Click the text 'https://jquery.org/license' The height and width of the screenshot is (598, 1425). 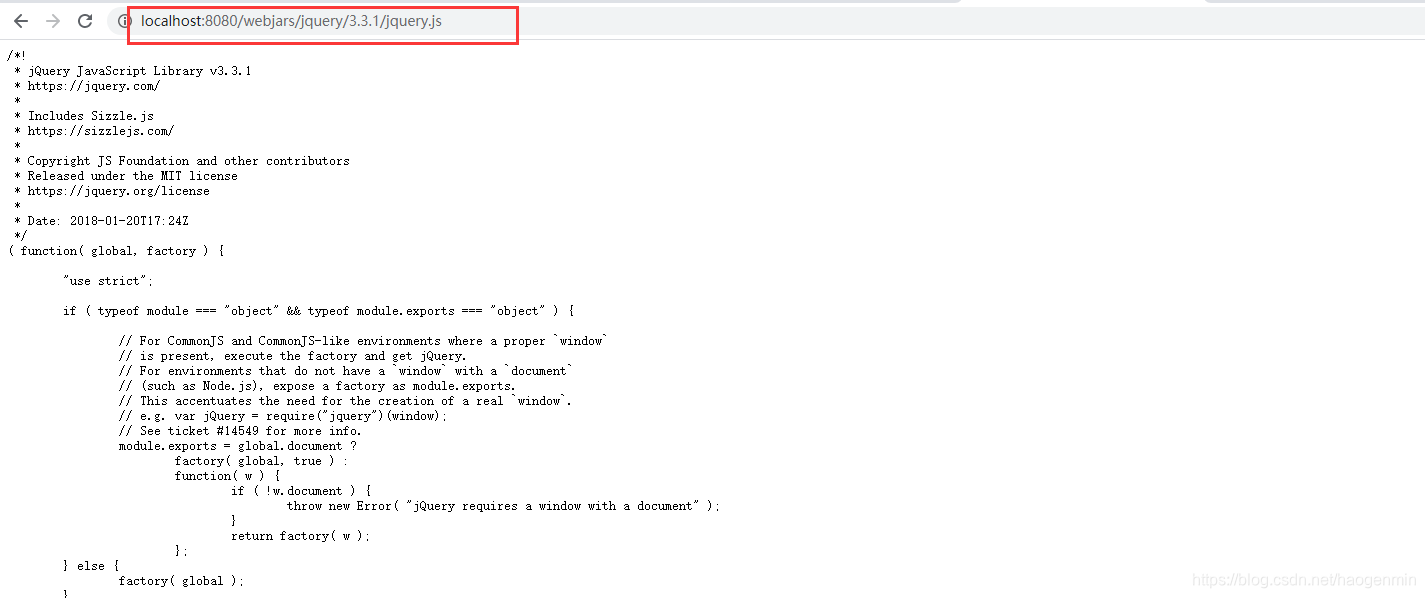(118, 191)
